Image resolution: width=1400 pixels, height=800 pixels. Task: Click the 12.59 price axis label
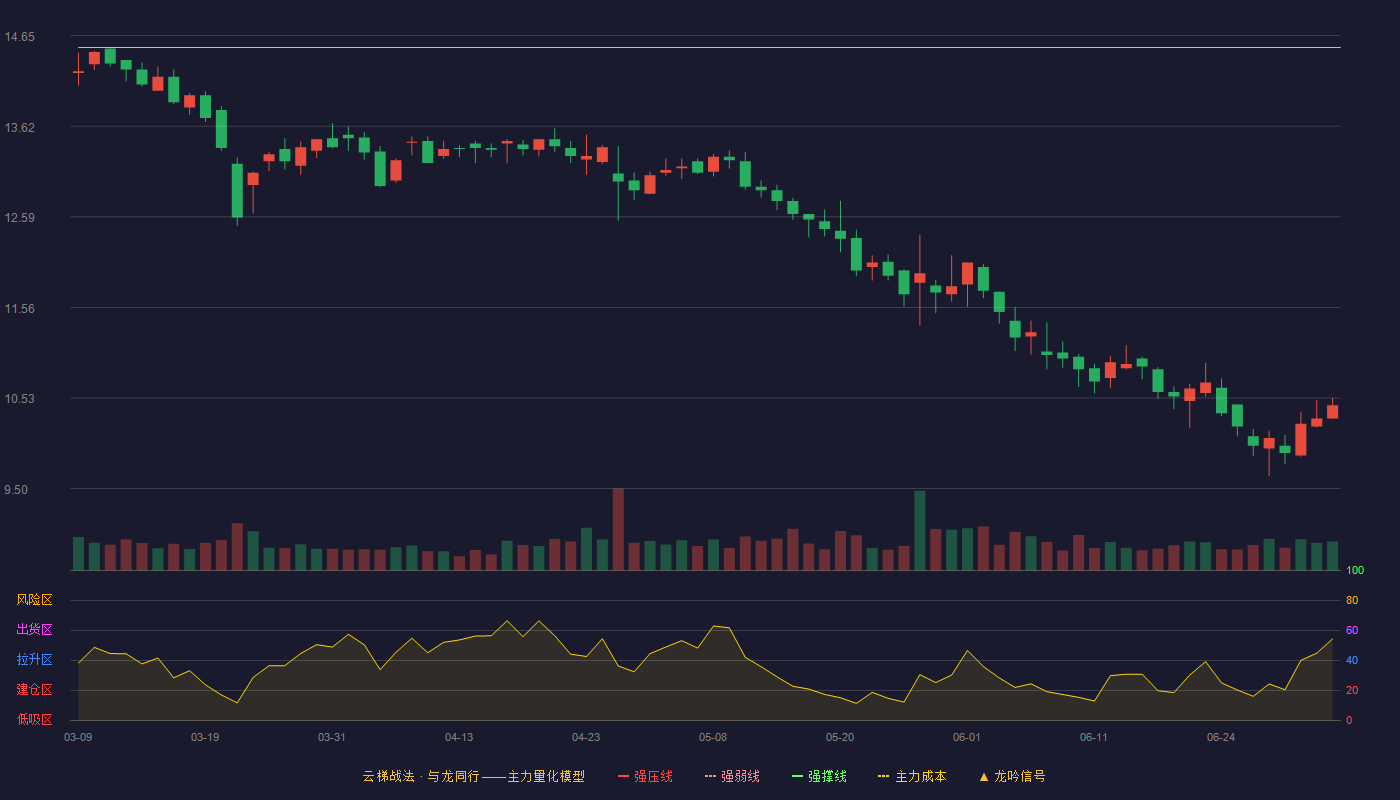tap(20, 218)
